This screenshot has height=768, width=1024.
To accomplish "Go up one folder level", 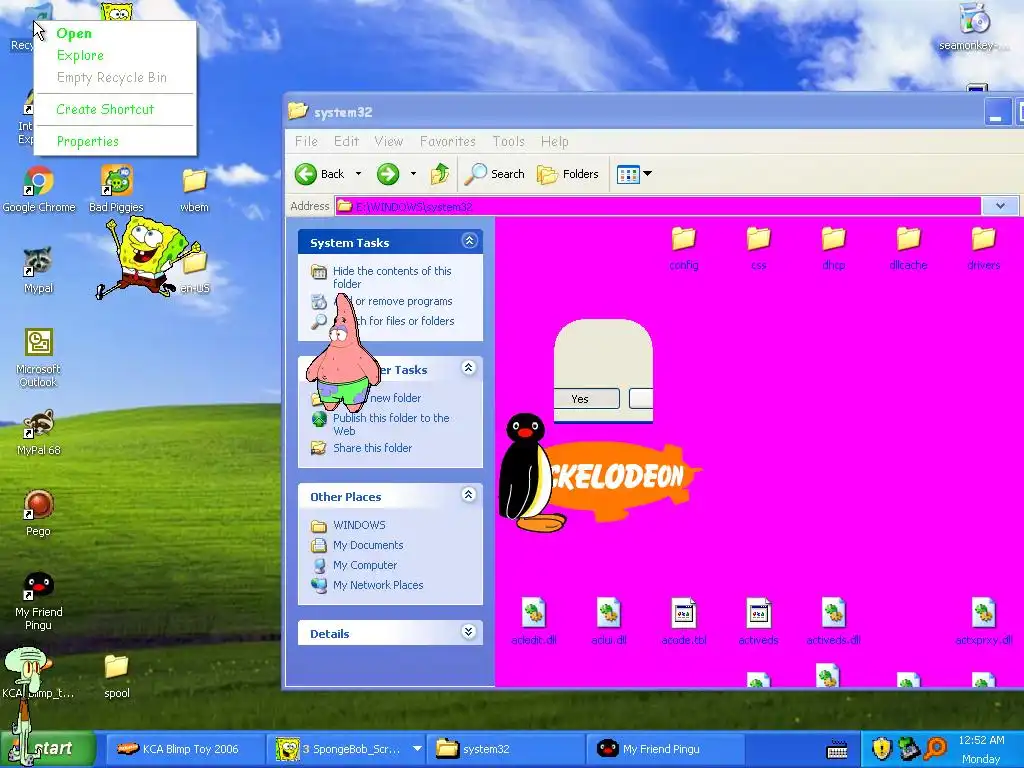I will [440, 174].
